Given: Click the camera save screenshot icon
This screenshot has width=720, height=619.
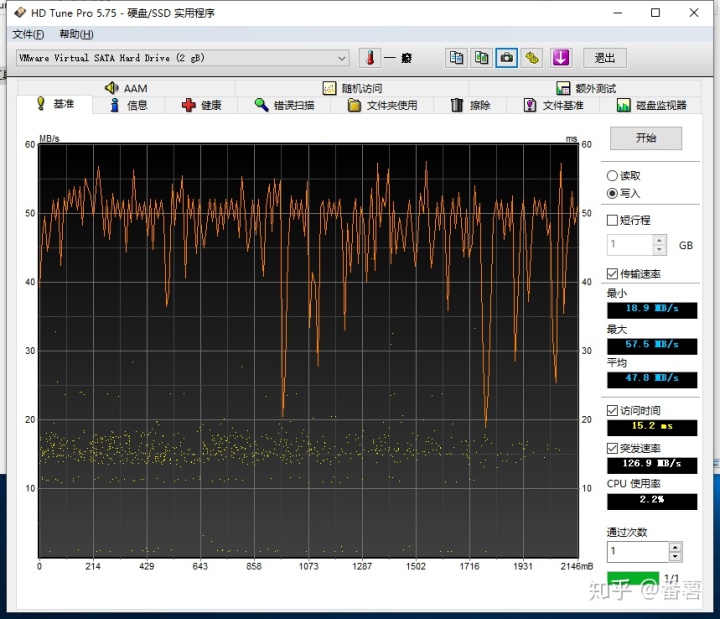Looking at the screenshot, I should [506, 58].
